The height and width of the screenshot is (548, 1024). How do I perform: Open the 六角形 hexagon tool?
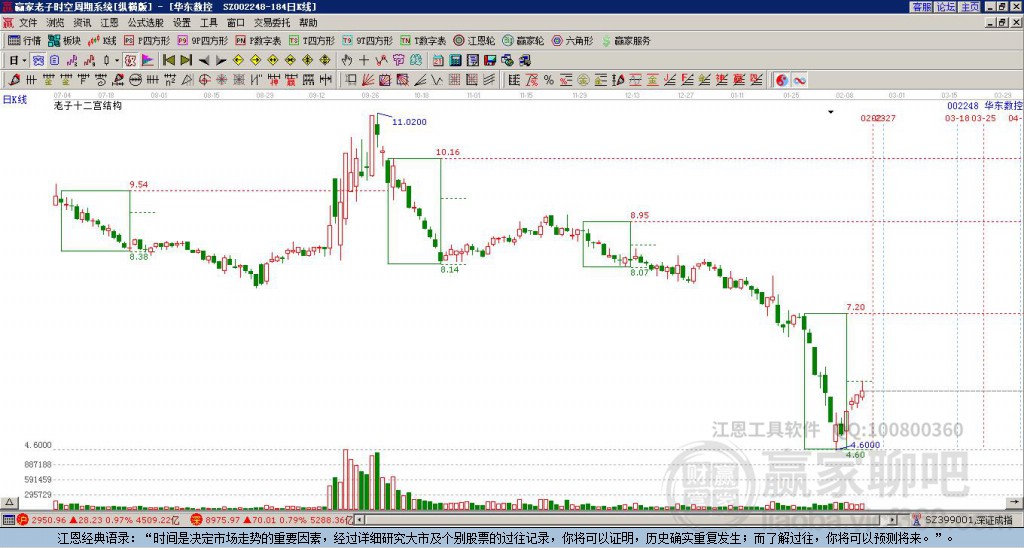pyautogui.click(x=572, y=40)
